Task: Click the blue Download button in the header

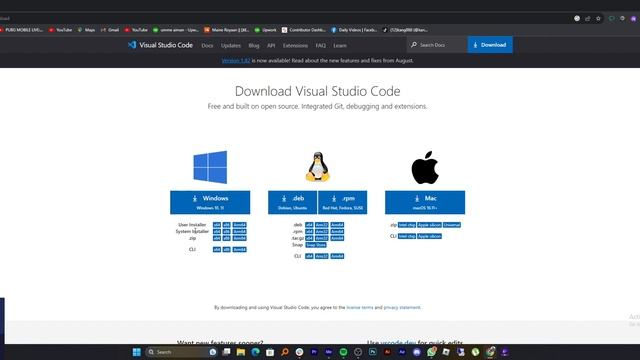Action: click(x=490, y=45)
